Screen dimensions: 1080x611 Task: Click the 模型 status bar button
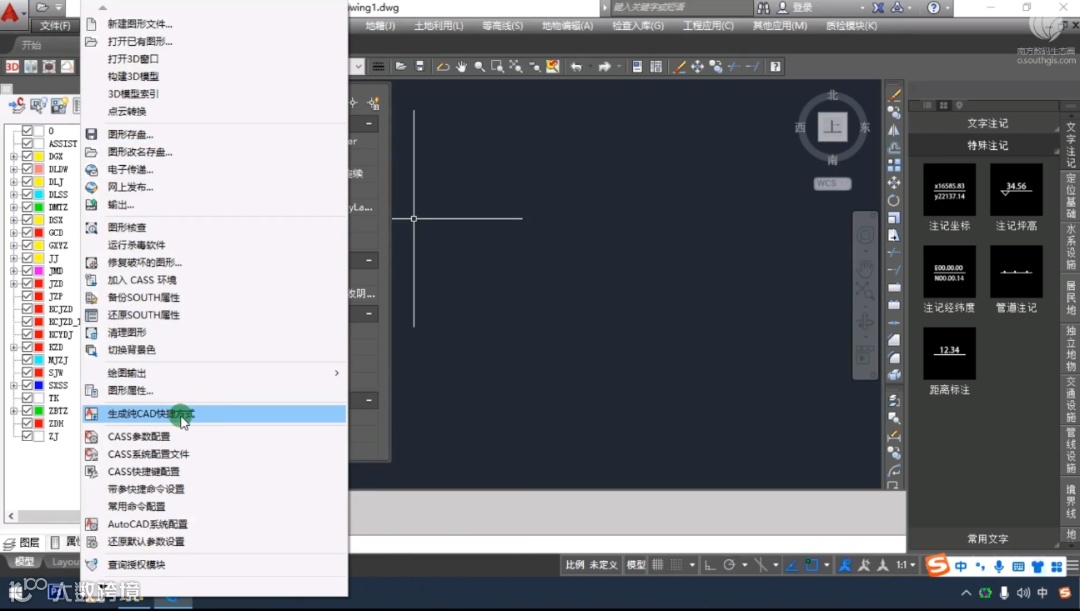636,565
